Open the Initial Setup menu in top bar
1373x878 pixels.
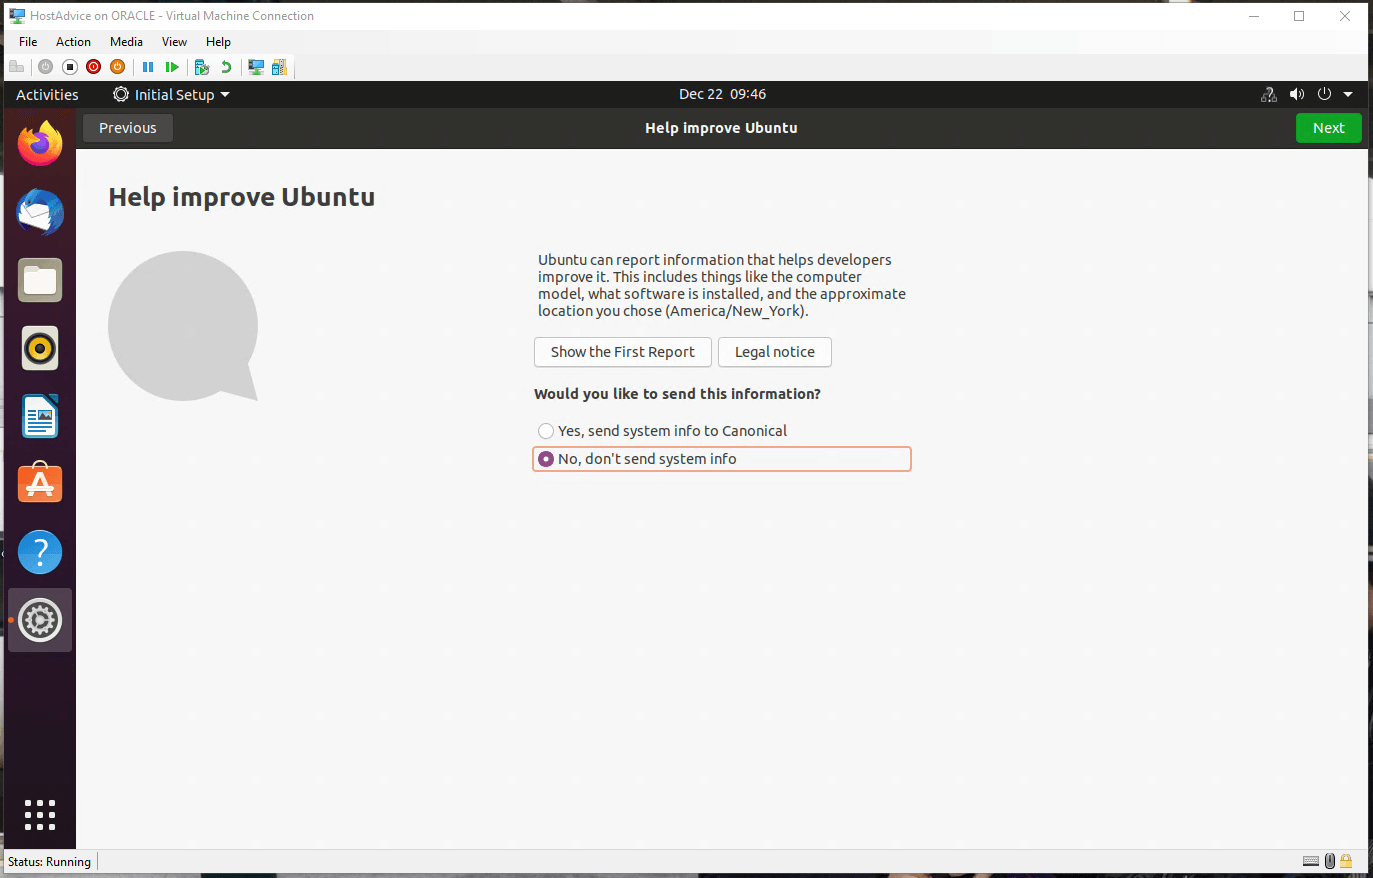pos(170,94)
